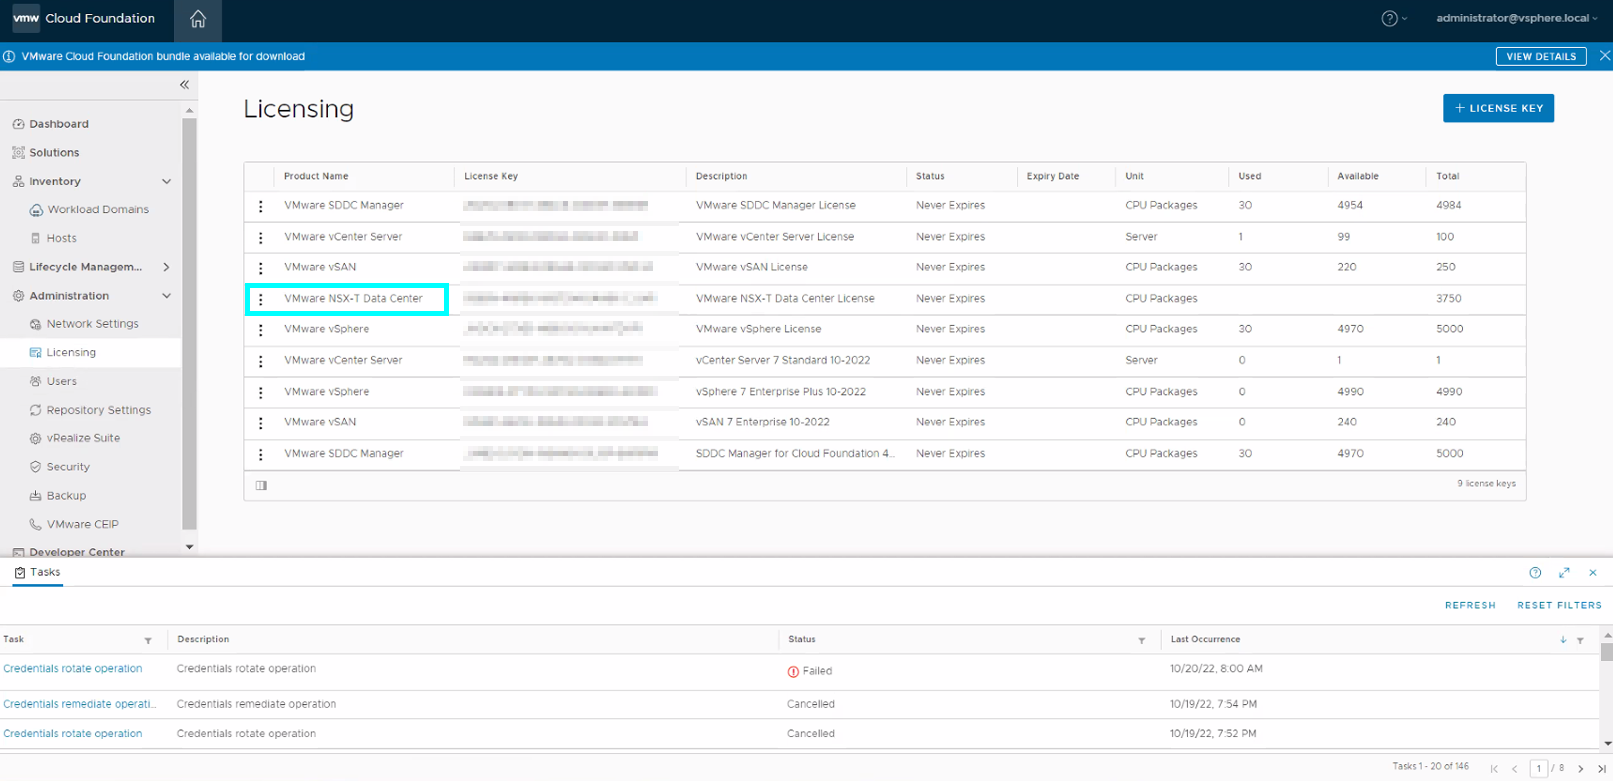Open the column picker icon below table
1613x781 pixels.
pos(261,485)
